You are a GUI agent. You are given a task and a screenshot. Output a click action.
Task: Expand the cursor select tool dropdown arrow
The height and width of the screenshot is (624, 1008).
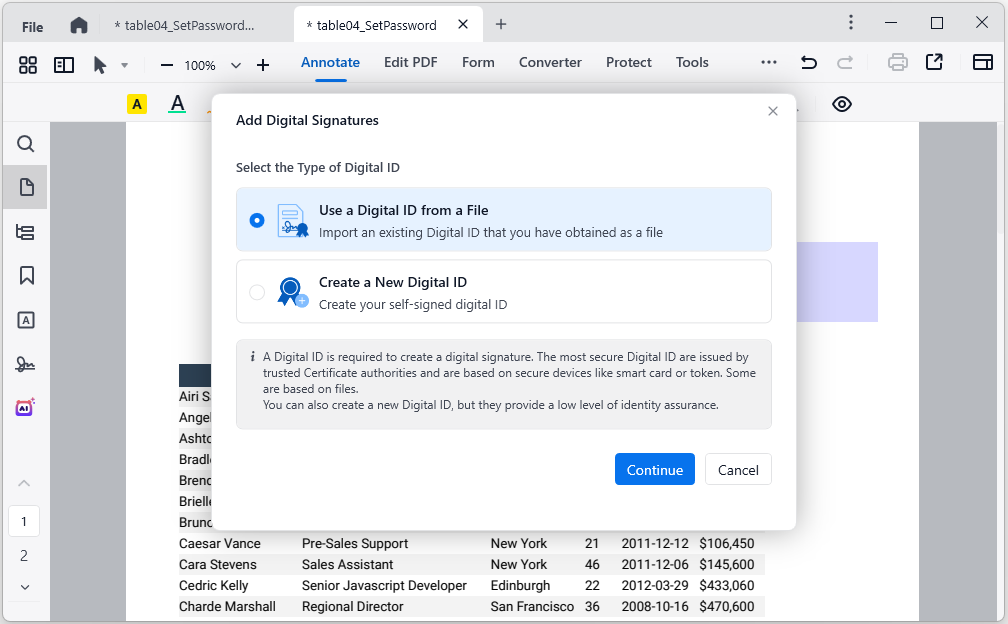point(125,65)
